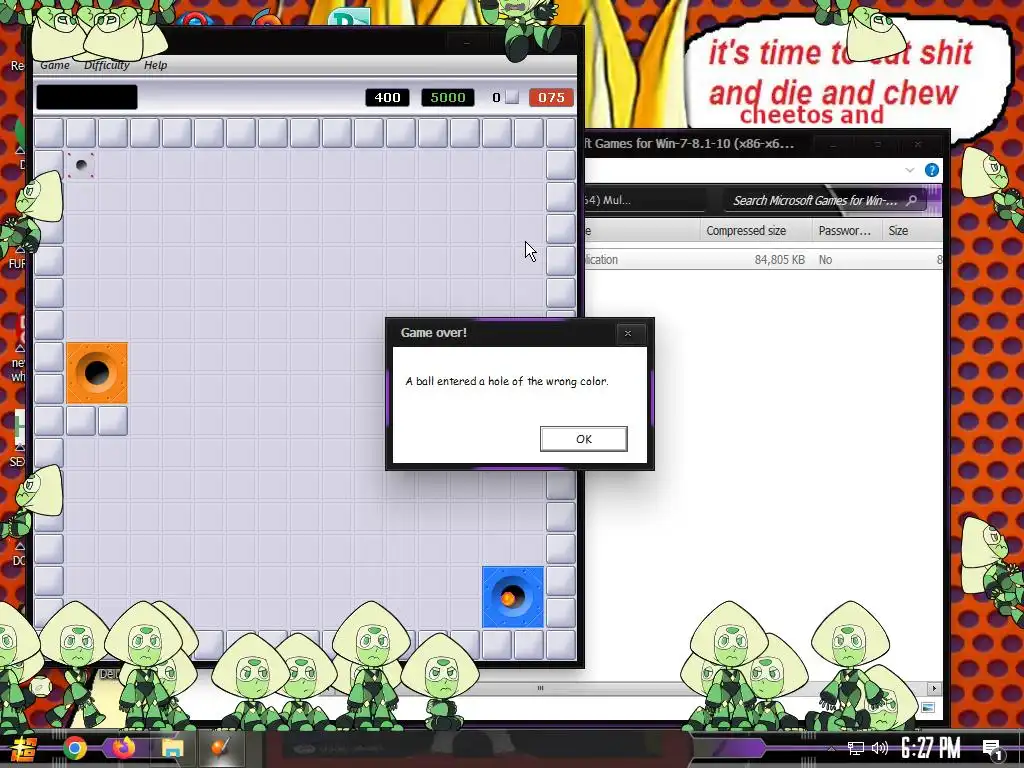Open the Help menu in InkBall
The image size is (1024, 768).
coord(155,65)
